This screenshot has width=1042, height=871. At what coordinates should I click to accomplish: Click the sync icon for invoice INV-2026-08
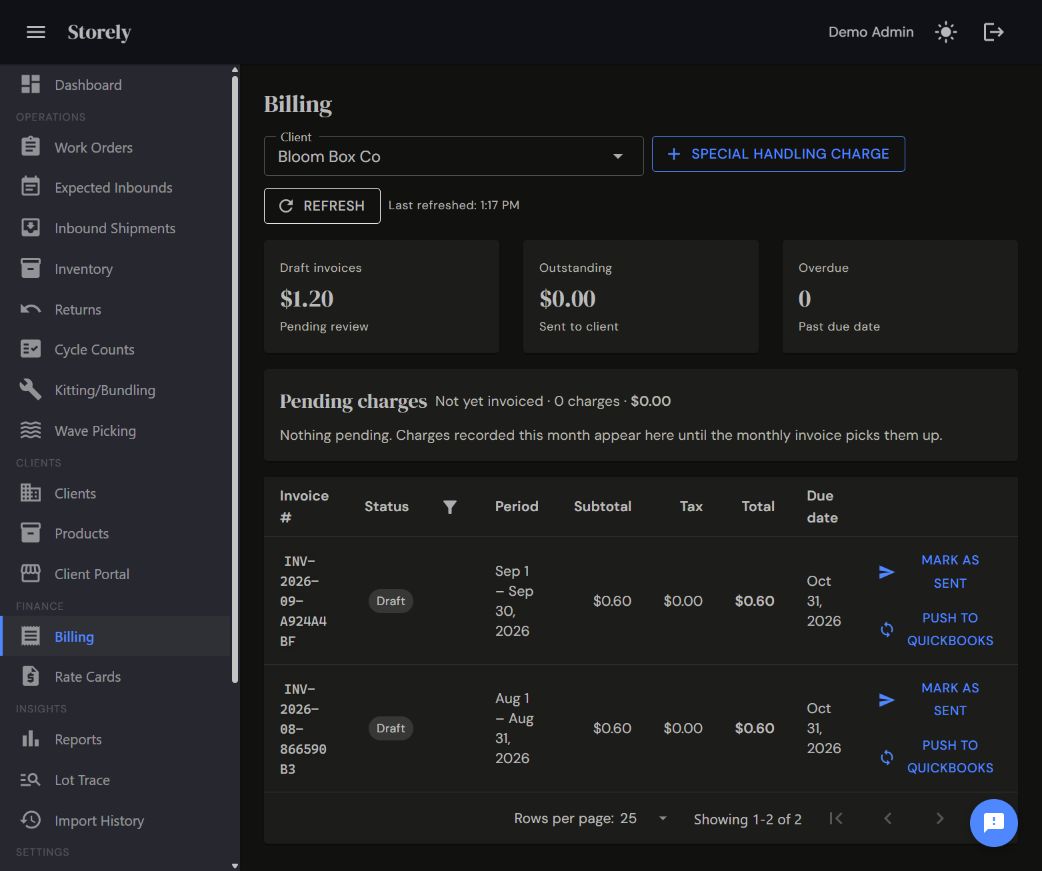click(886, 757)
